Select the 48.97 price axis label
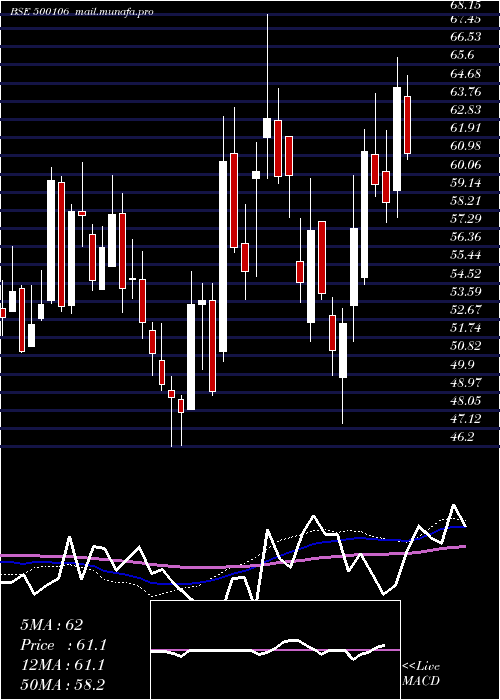The image size is (500, 700). click(466, 382)
